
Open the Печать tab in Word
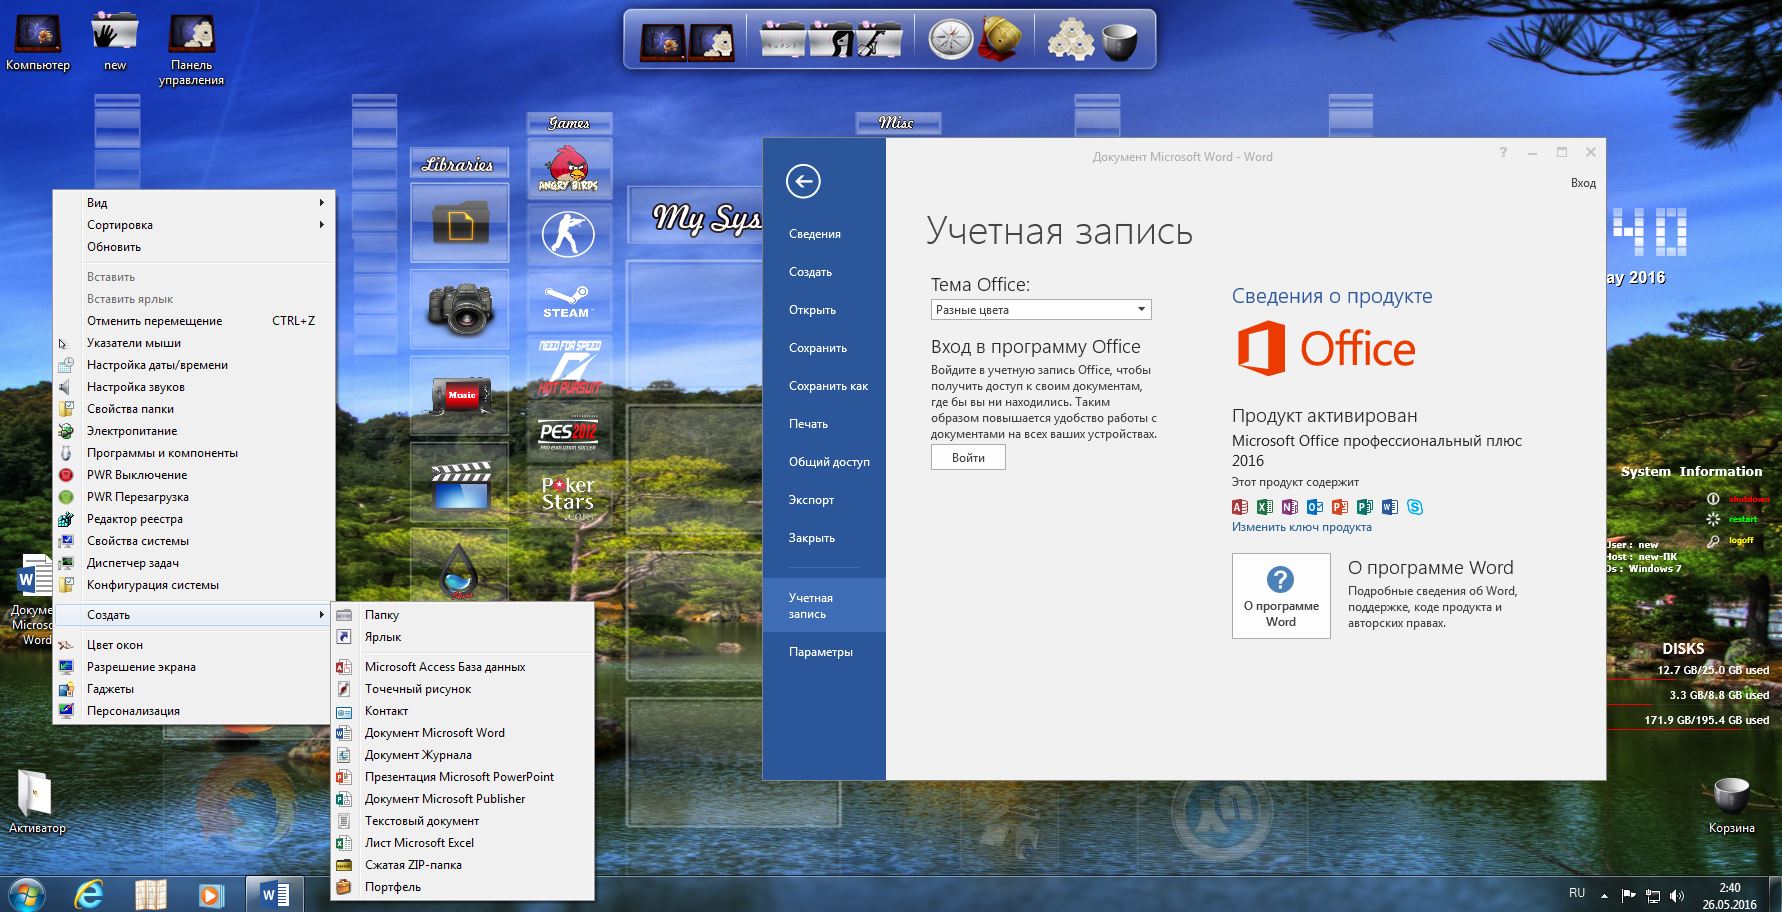[x=824, y=424]
